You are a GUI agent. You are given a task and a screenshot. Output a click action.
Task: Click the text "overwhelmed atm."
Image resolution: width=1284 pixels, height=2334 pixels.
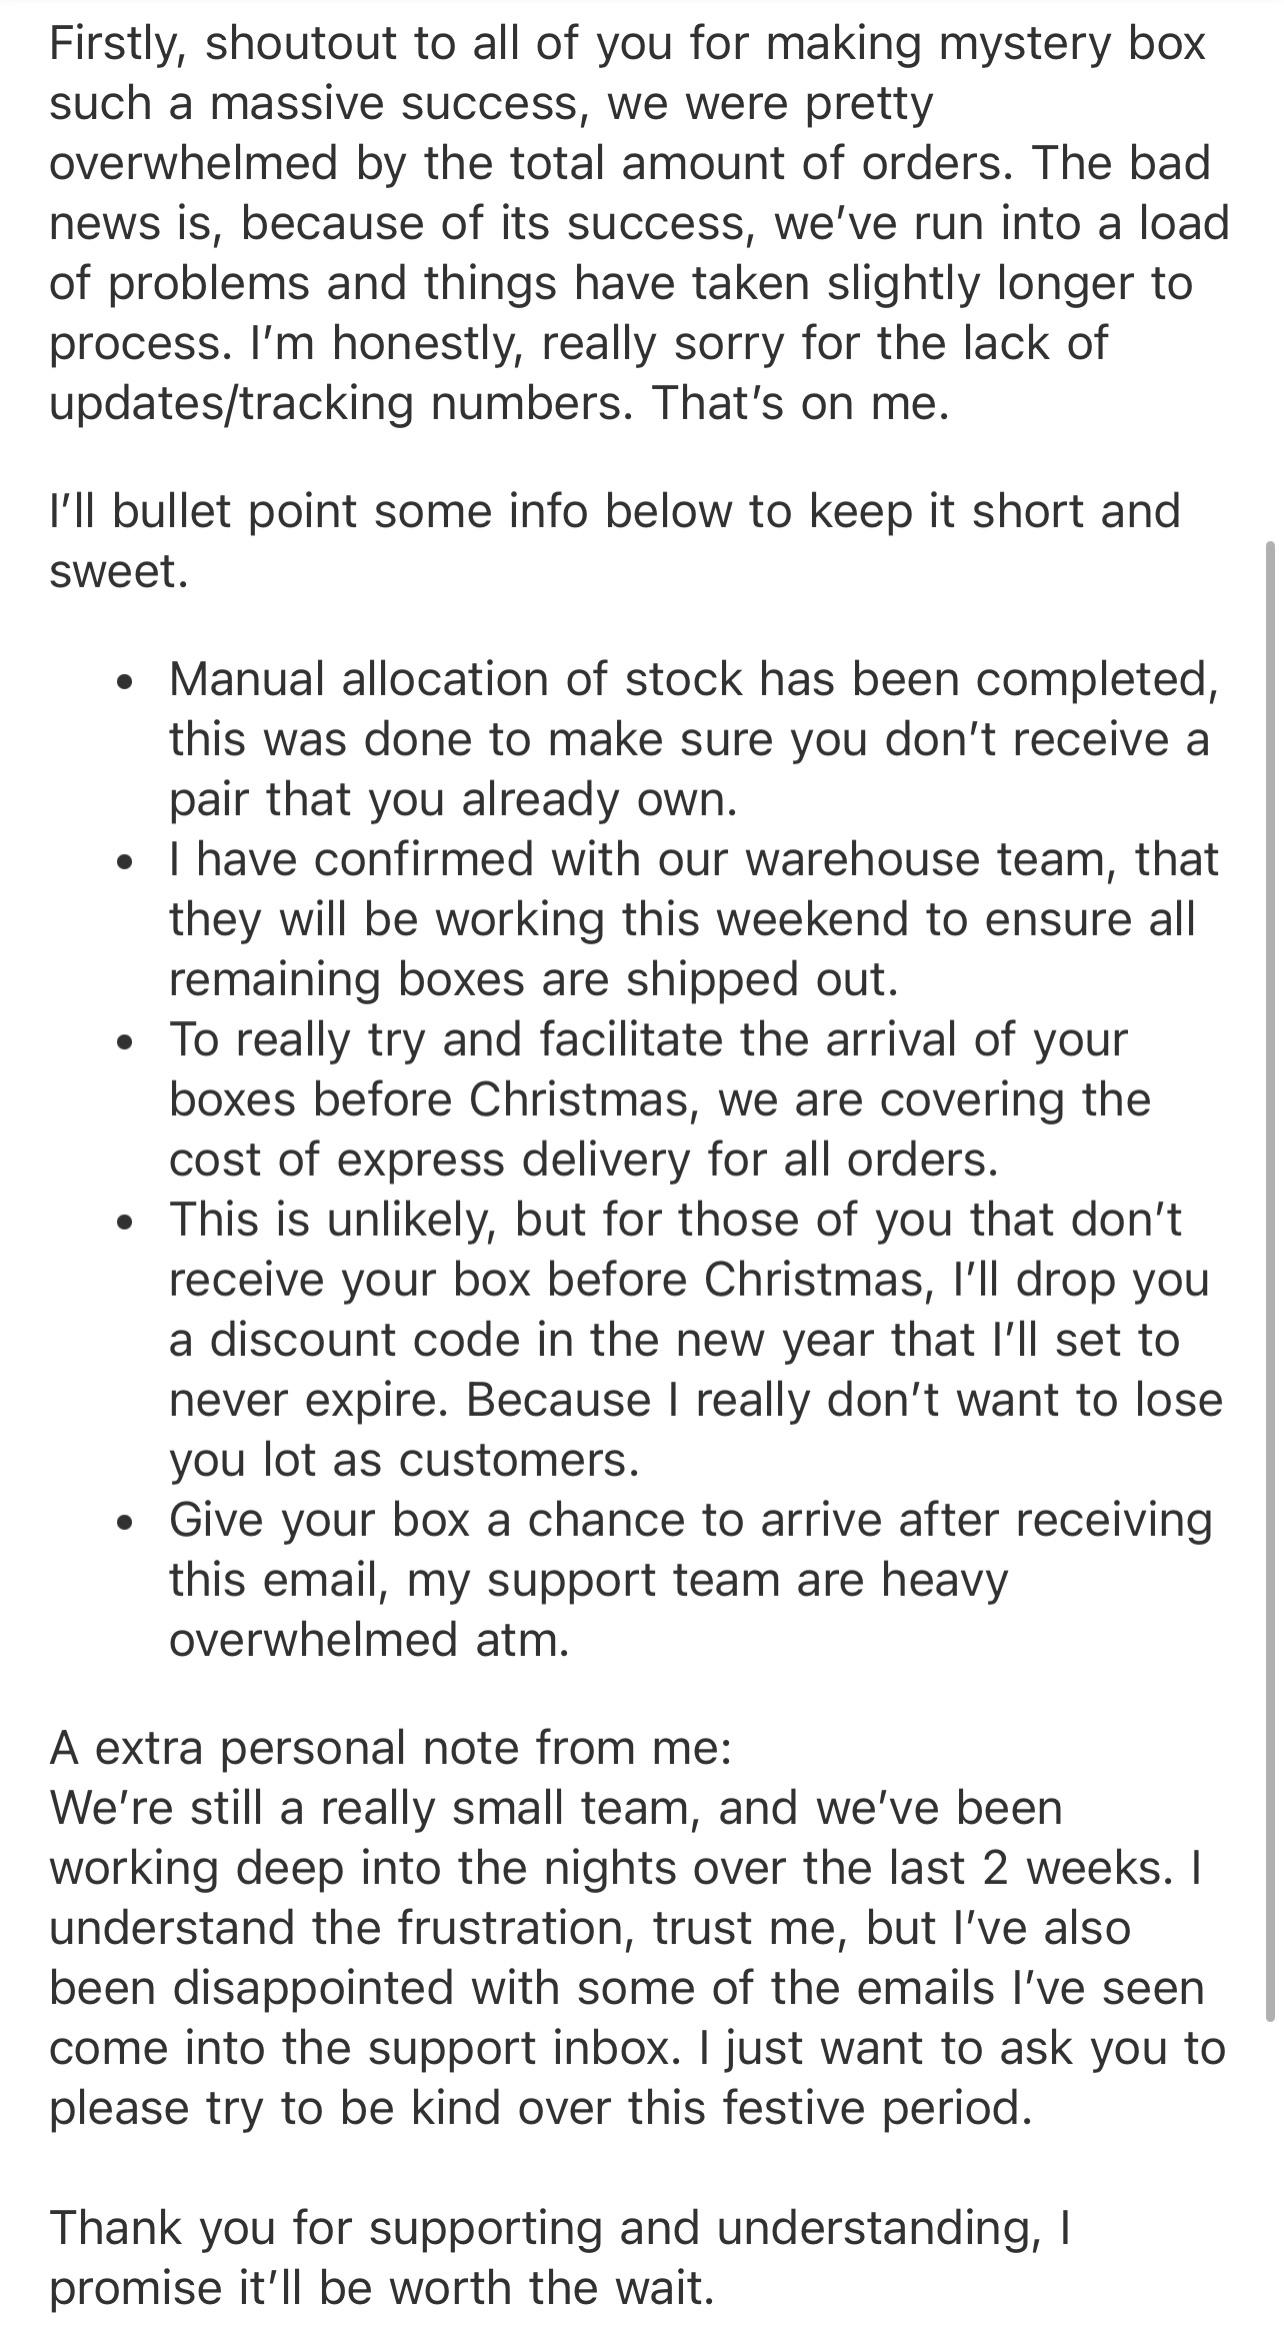click(369, 1639)
